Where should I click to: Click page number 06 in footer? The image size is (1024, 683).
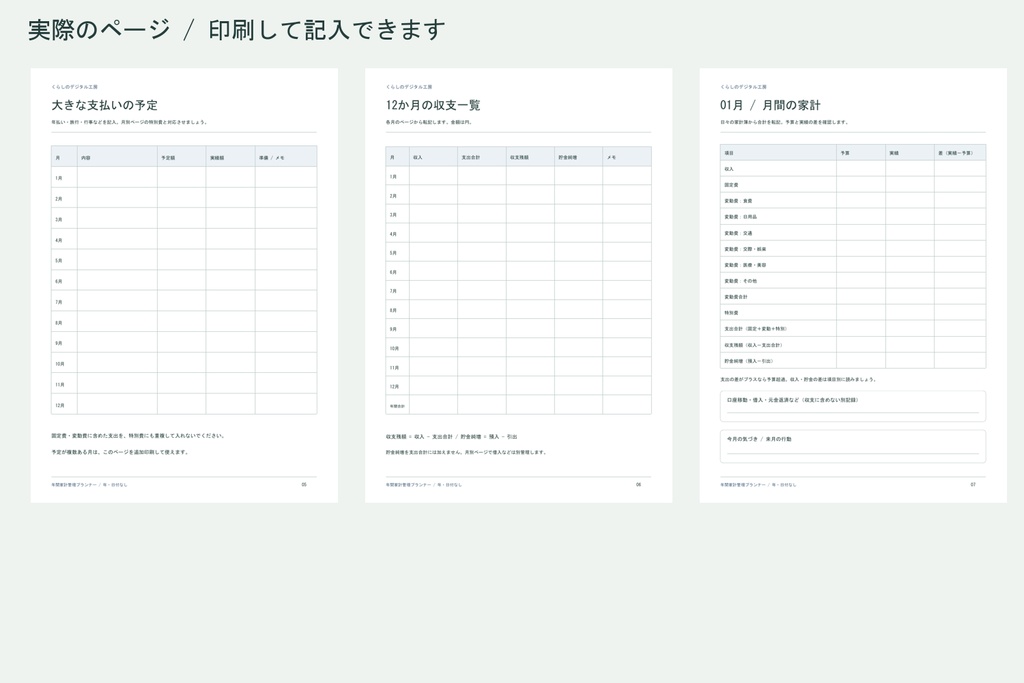(x=639, y=484)
